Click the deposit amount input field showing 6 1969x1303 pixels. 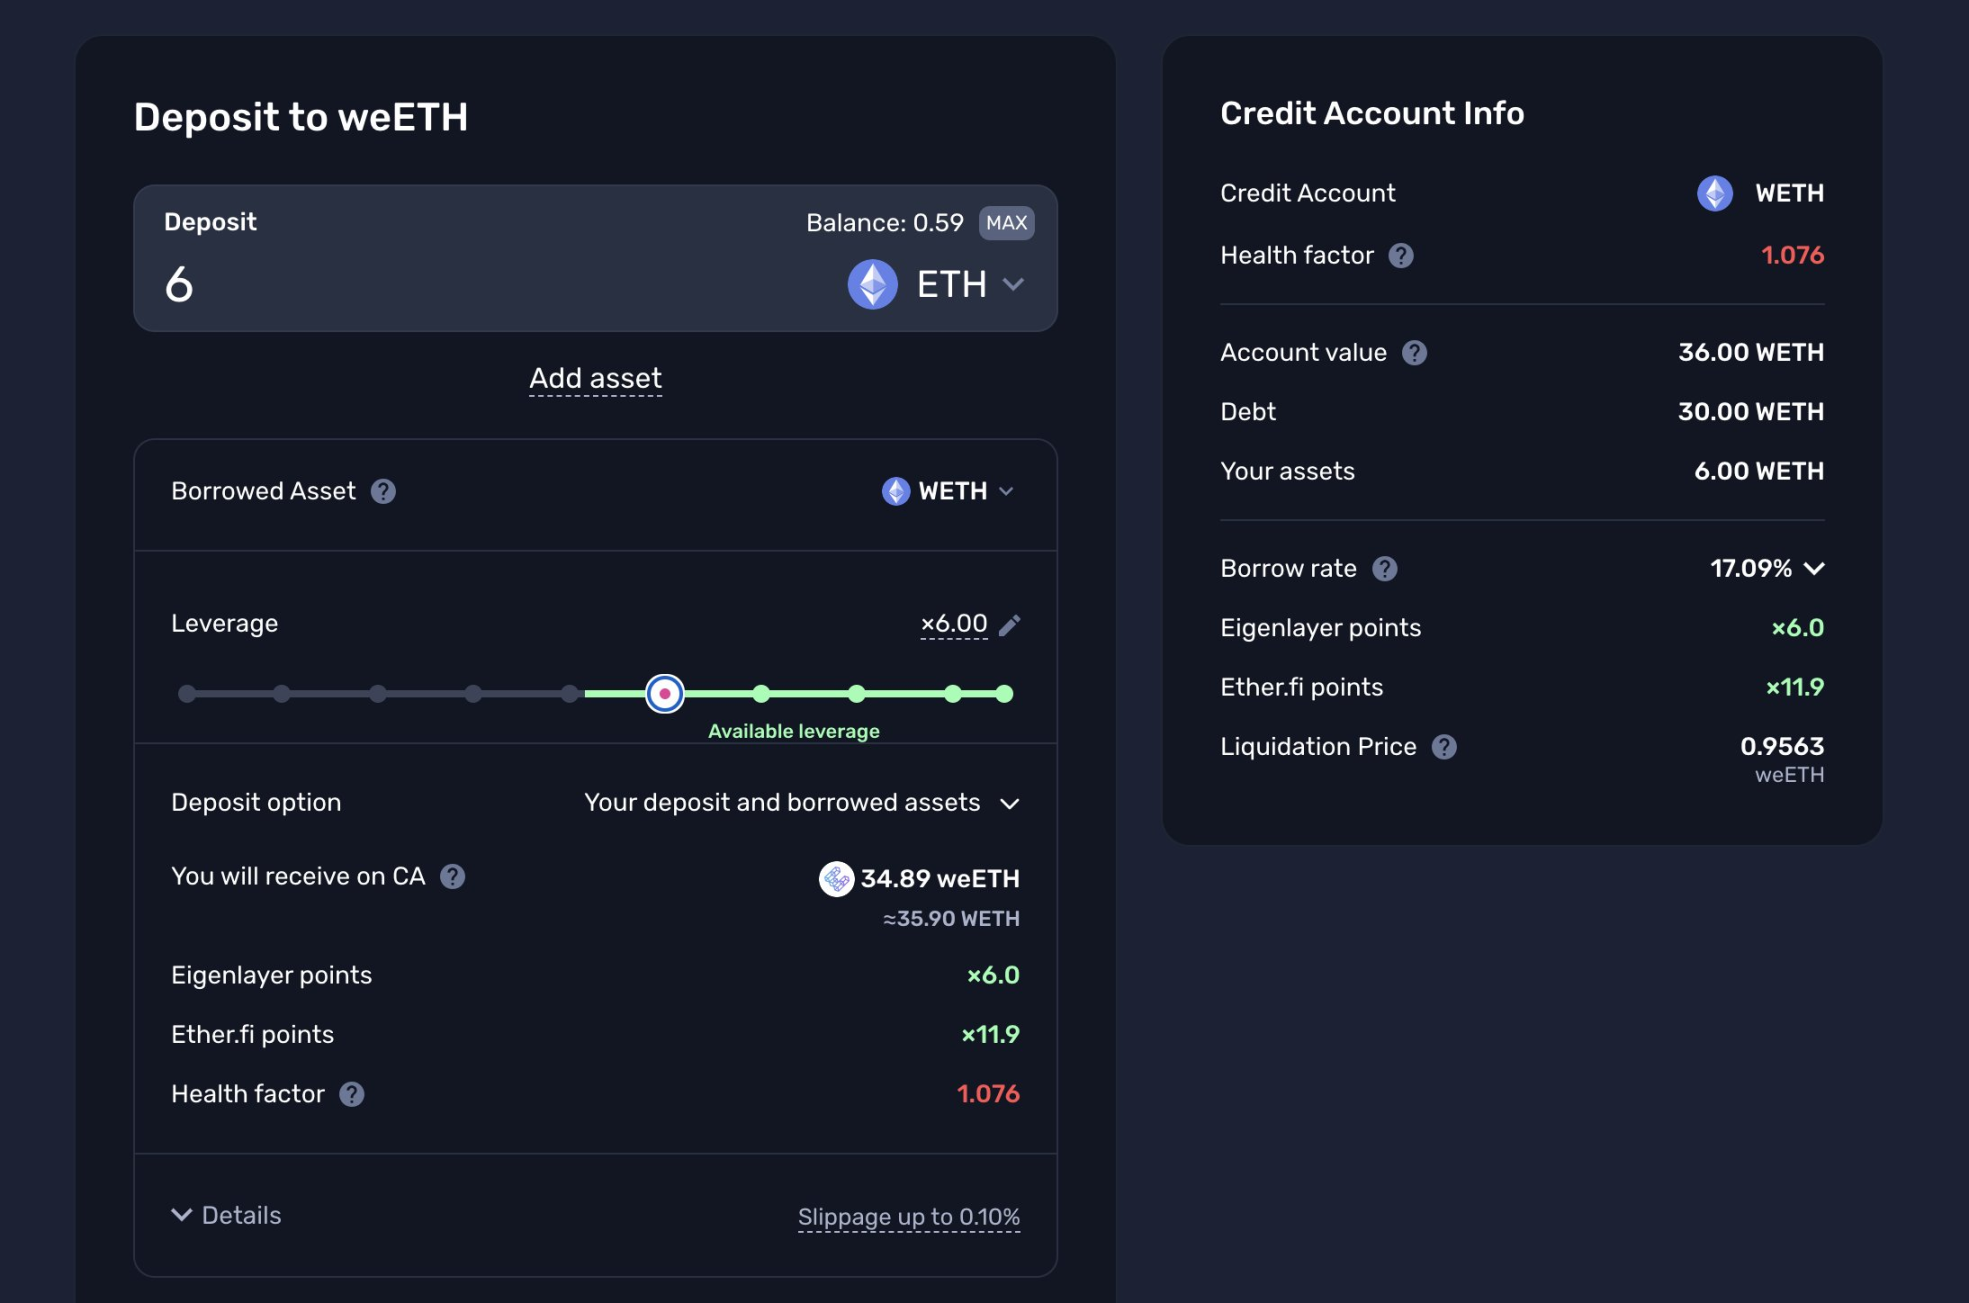(x=480, y=285)
